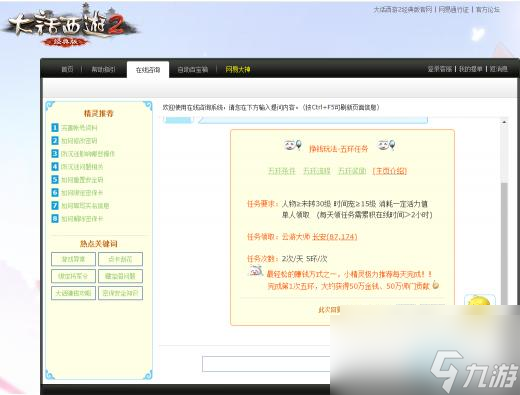Screen dimensions: 520x395
Task: Open the 大话西游2经典版官网 link at the top
Action: click(x=403, y=10)
